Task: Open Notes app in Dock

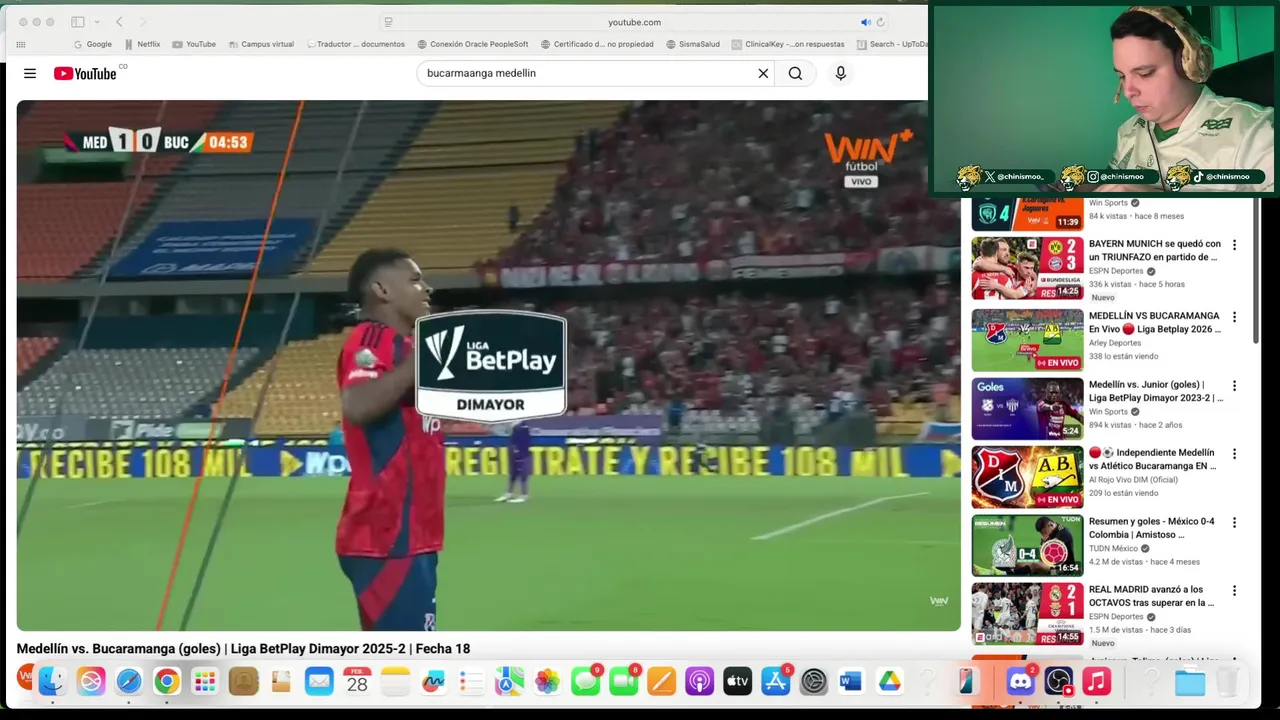Action: point(395,682)
